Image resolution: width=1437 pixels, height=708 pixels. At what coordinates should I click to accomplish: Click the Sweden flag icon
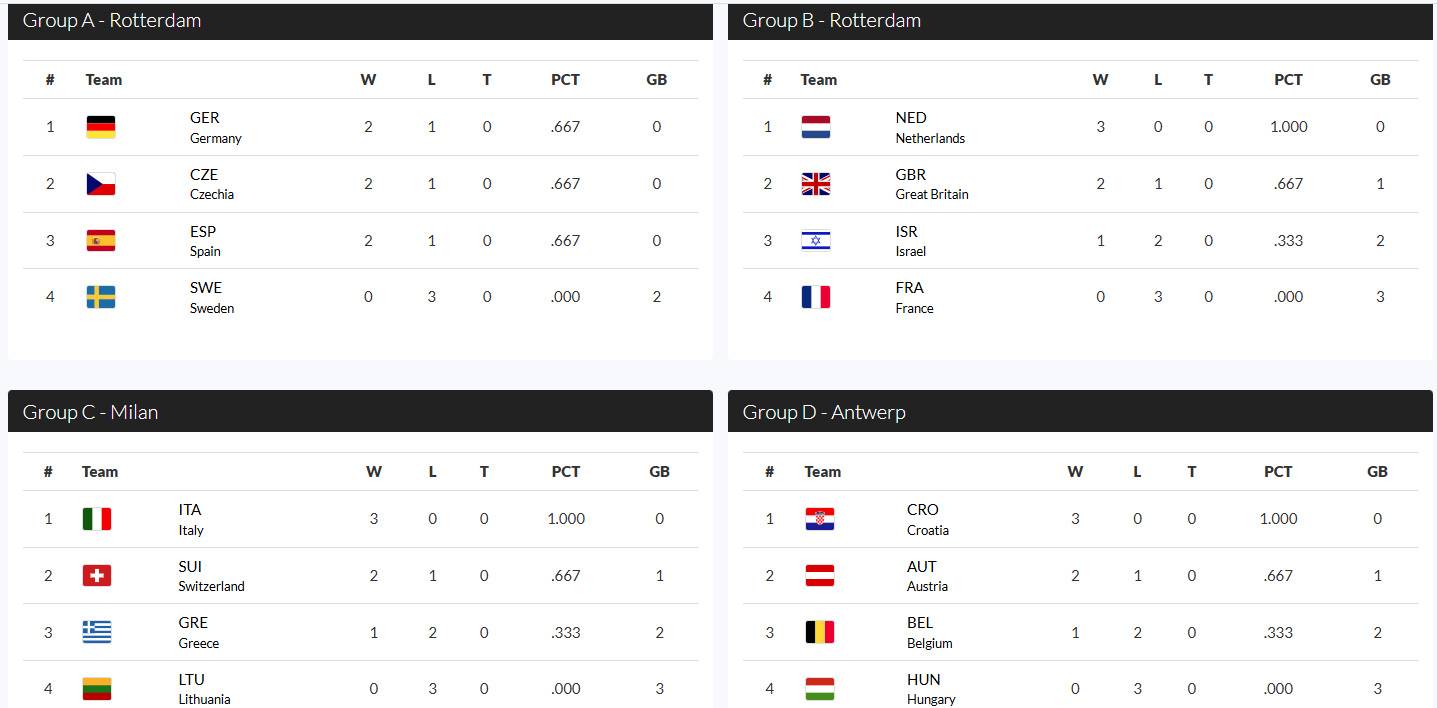(101, 297)
